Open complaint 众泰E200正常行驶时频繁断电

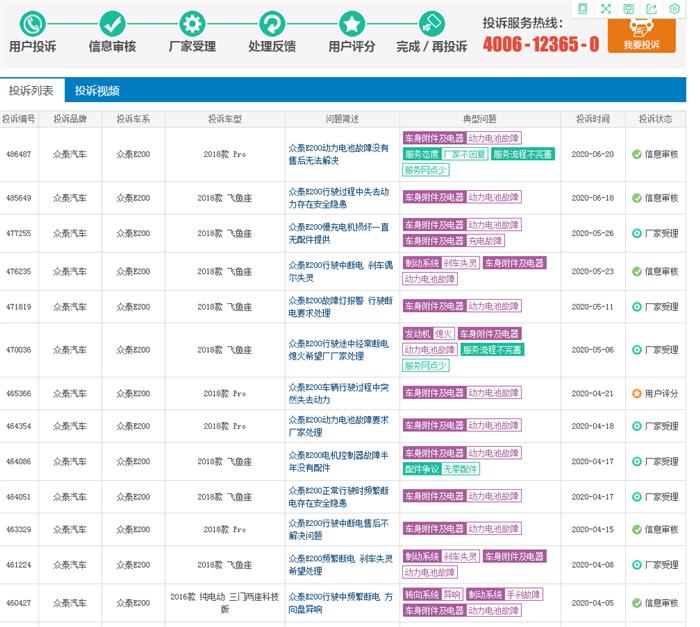point(338,497)
